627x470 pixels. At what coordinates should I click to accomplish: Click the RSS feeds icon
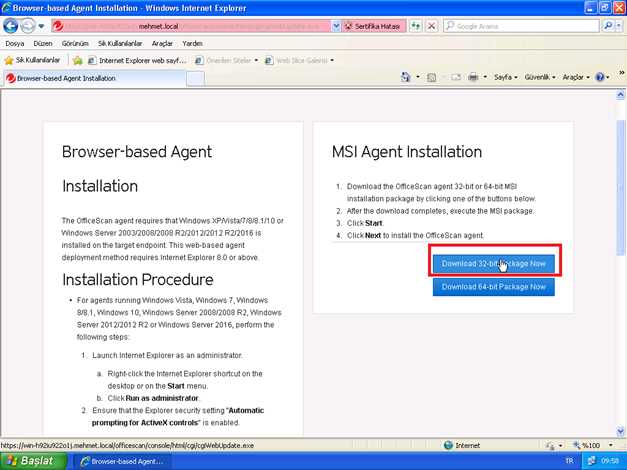tap(431, 77)
